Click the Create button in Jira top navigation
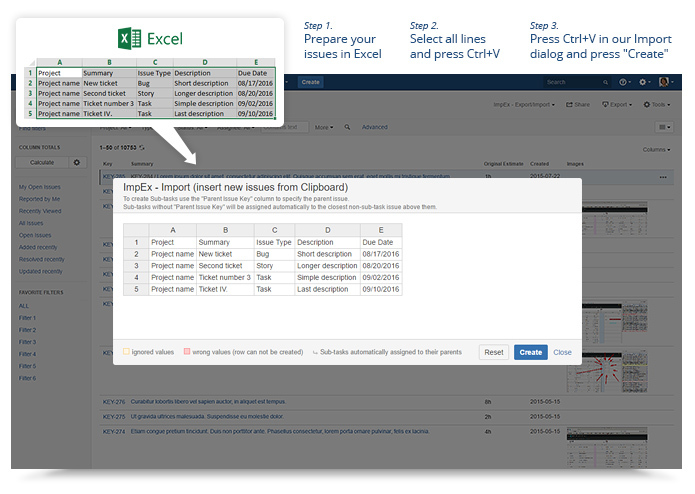695x494 pixels. coord(310,82)
